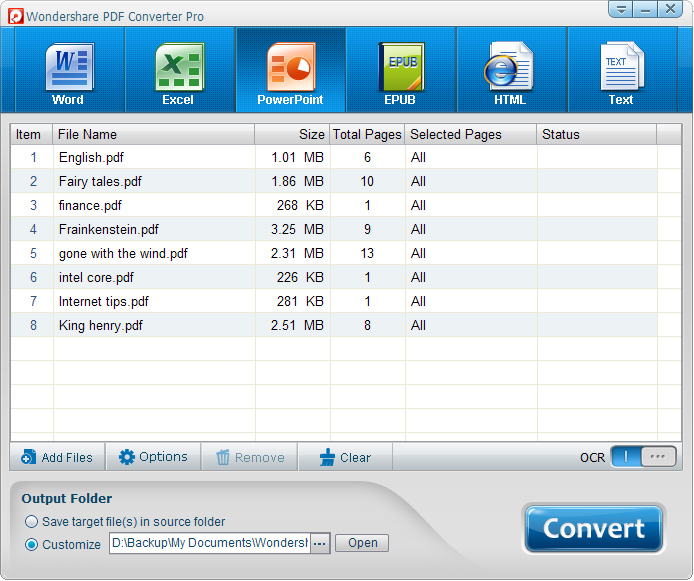The width and height of the screenshot is (694, 581).
Task: Select the Text output format icon
Action: pyautogui.click(x=621, y=71)
